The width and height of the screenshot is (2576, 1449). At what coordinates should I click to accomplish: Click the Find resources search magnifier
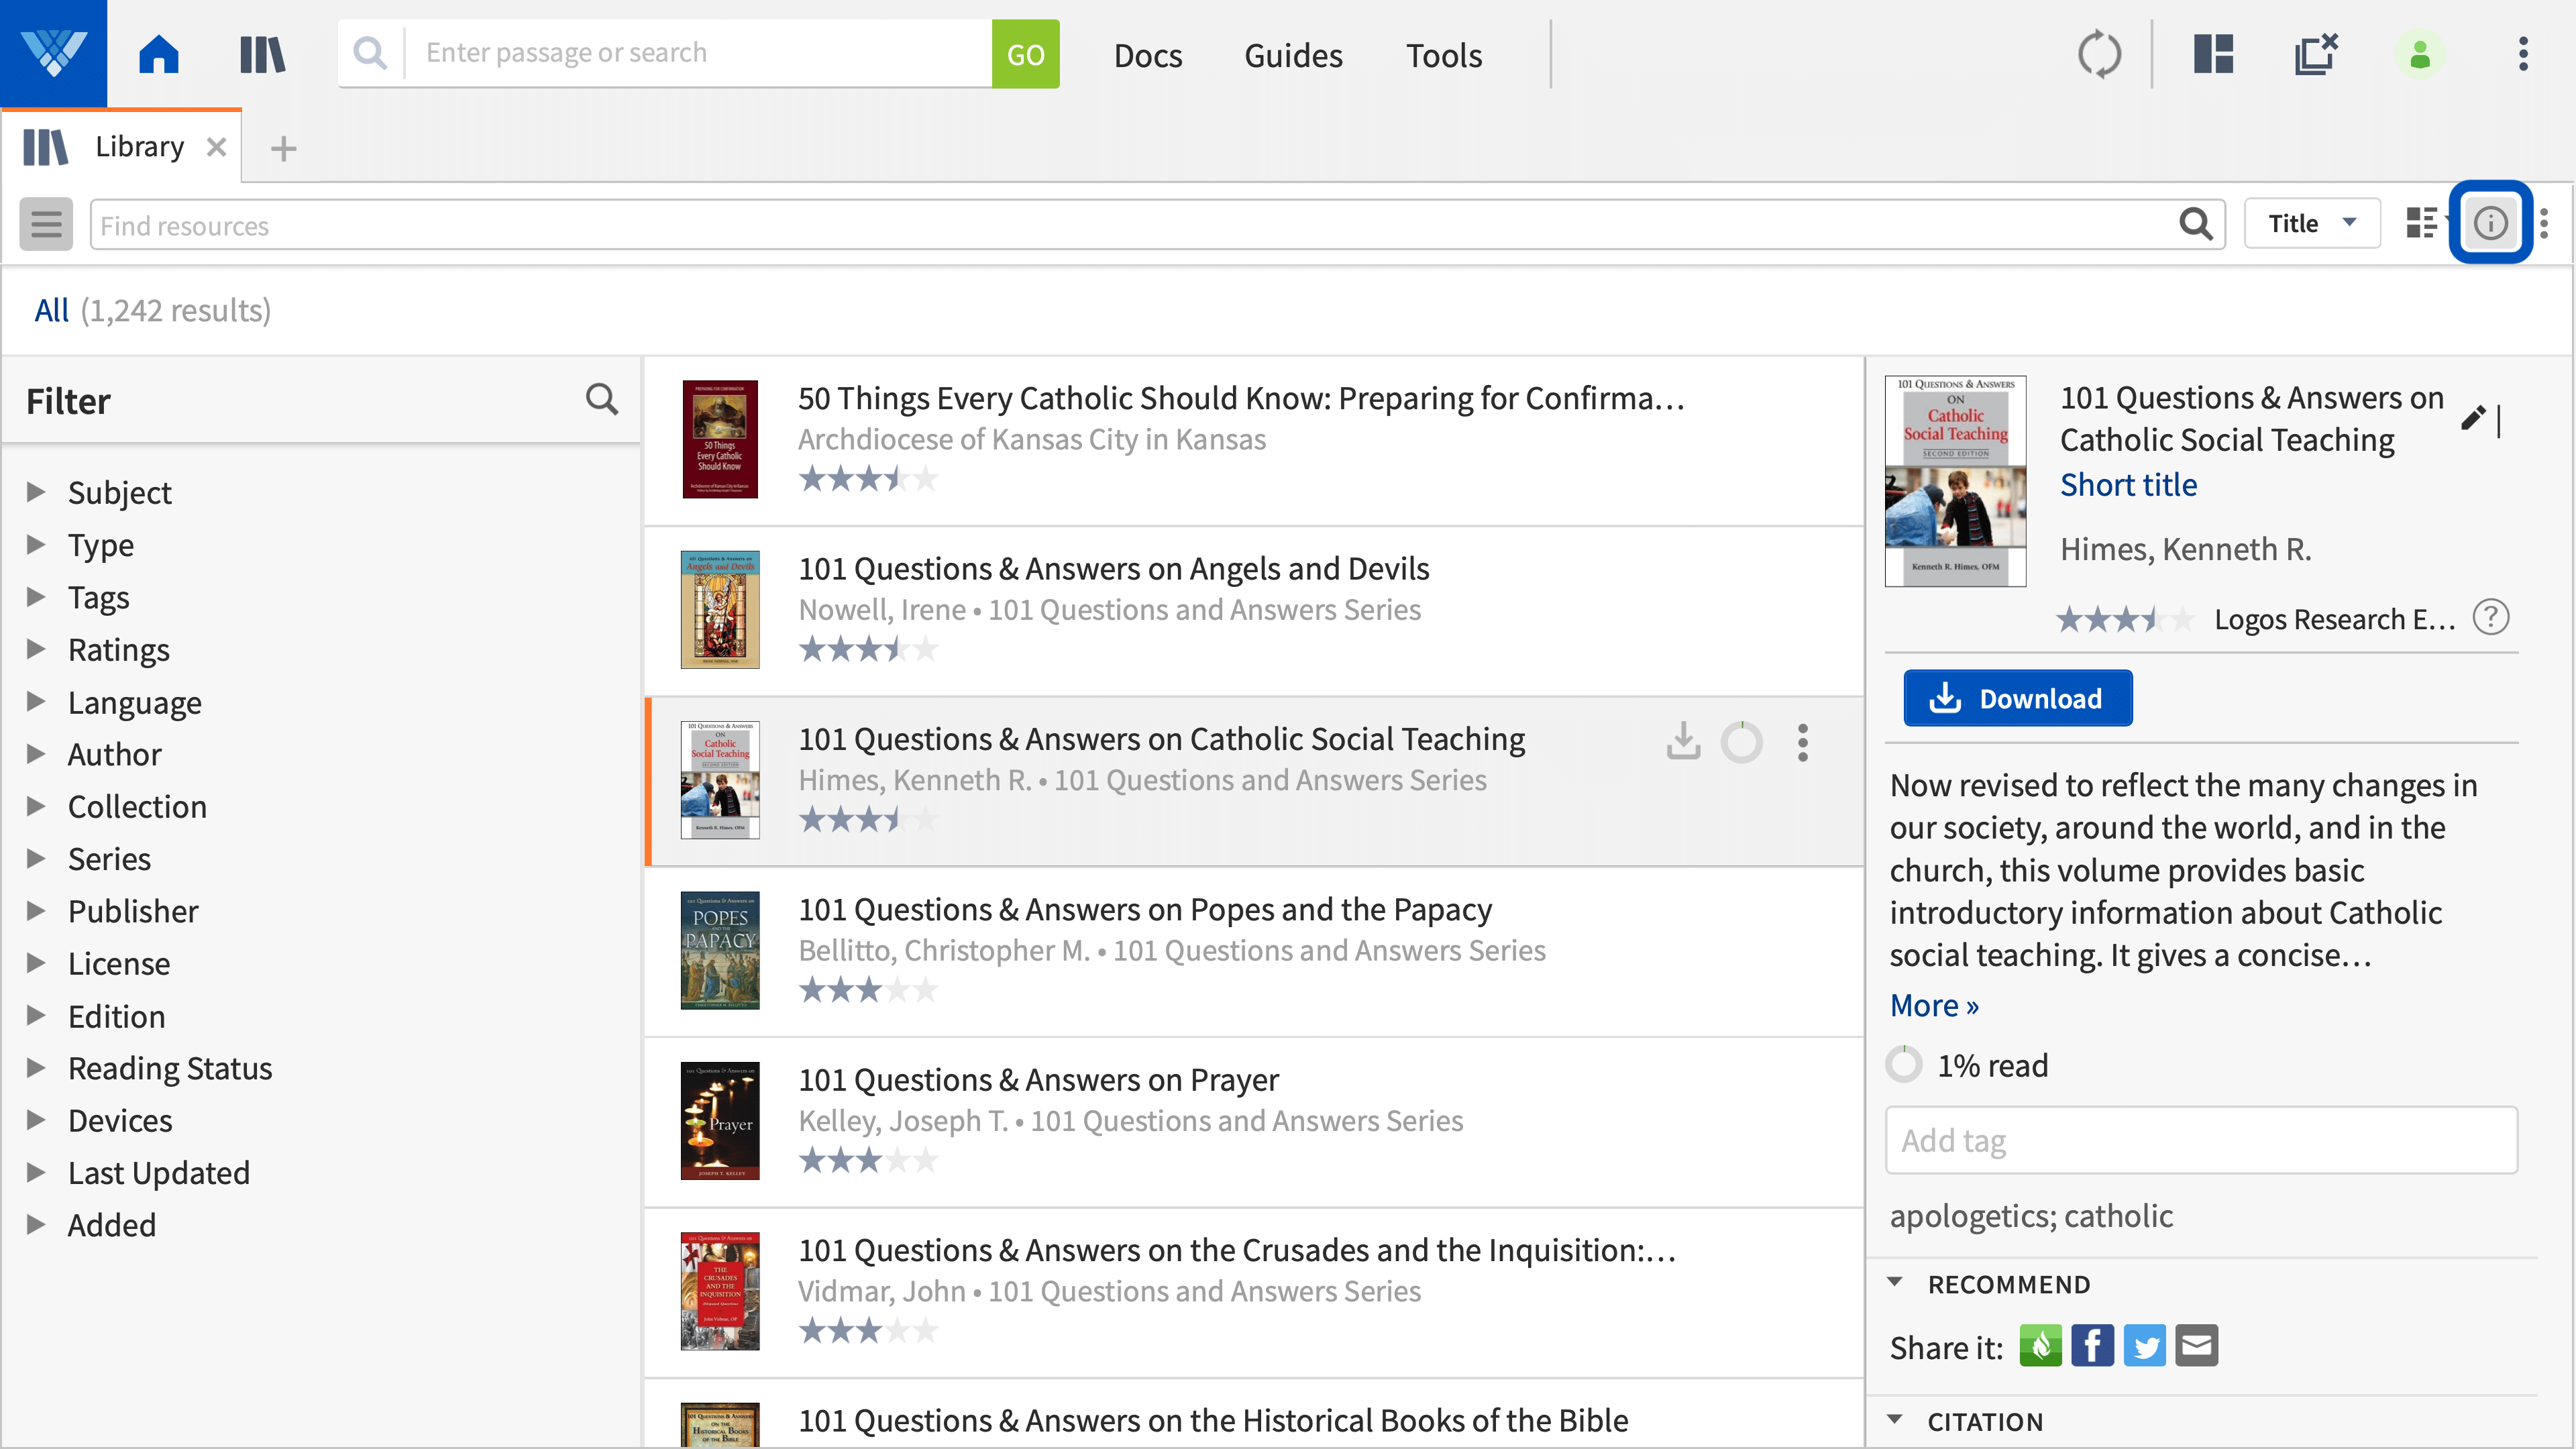pyautogui.click(x=2195, y=224)
